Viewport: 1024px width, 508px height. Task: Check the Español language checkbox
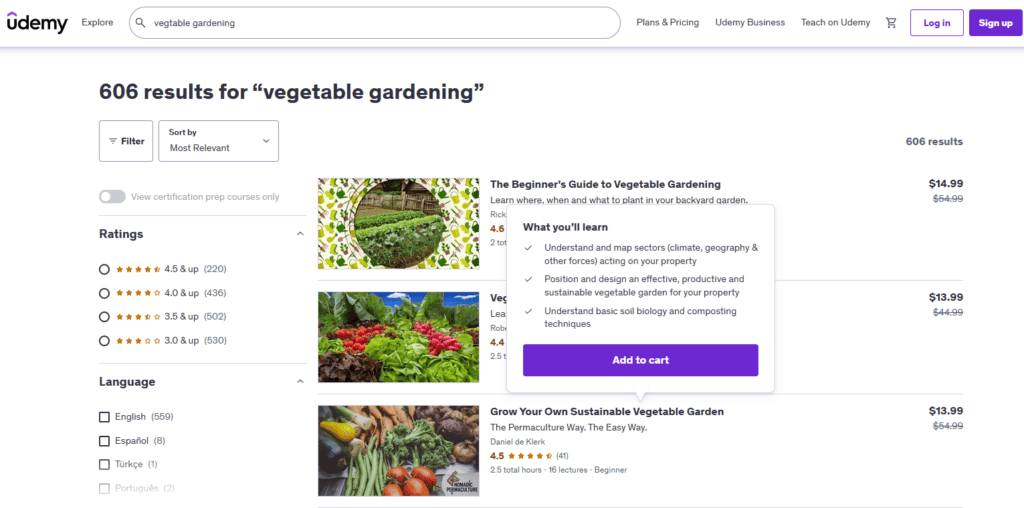(105, 441)
